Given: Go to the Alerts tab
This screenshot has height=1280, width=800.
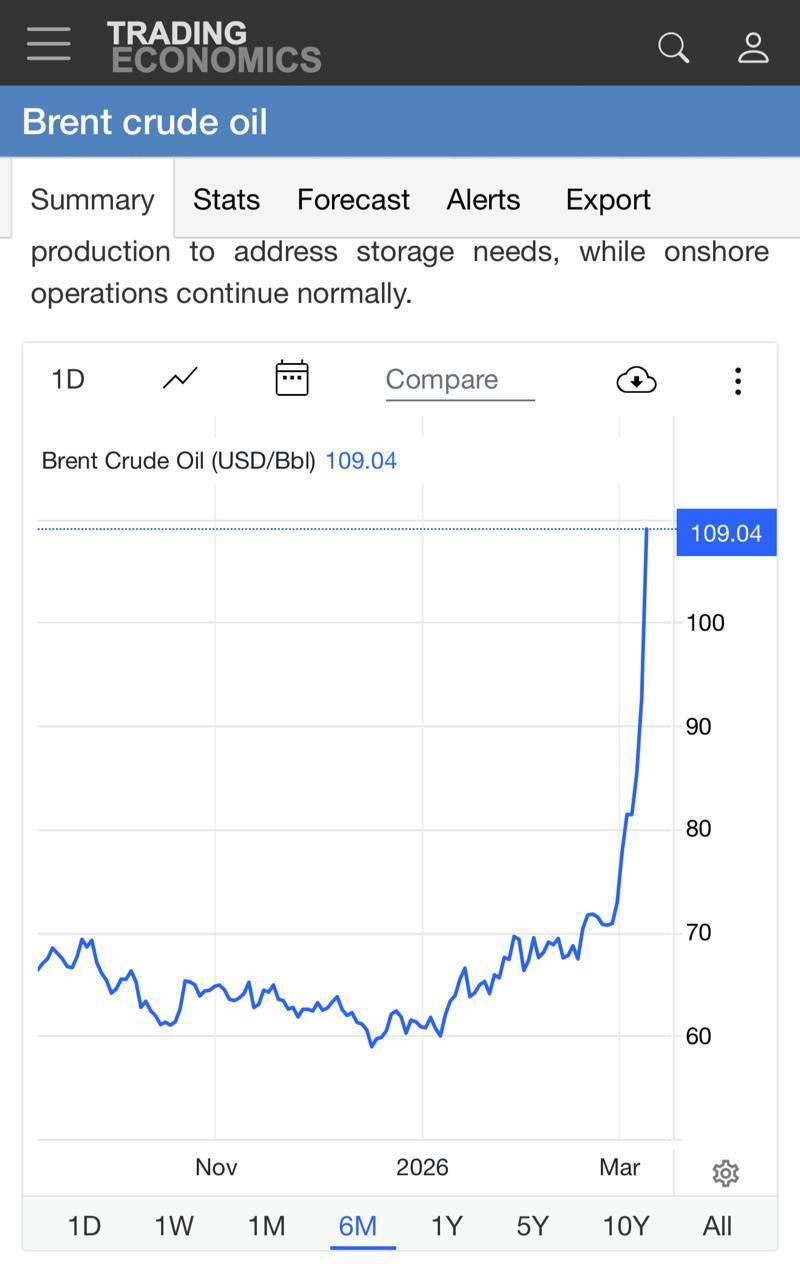Looking at the screenshot, I should pos(483,199).
